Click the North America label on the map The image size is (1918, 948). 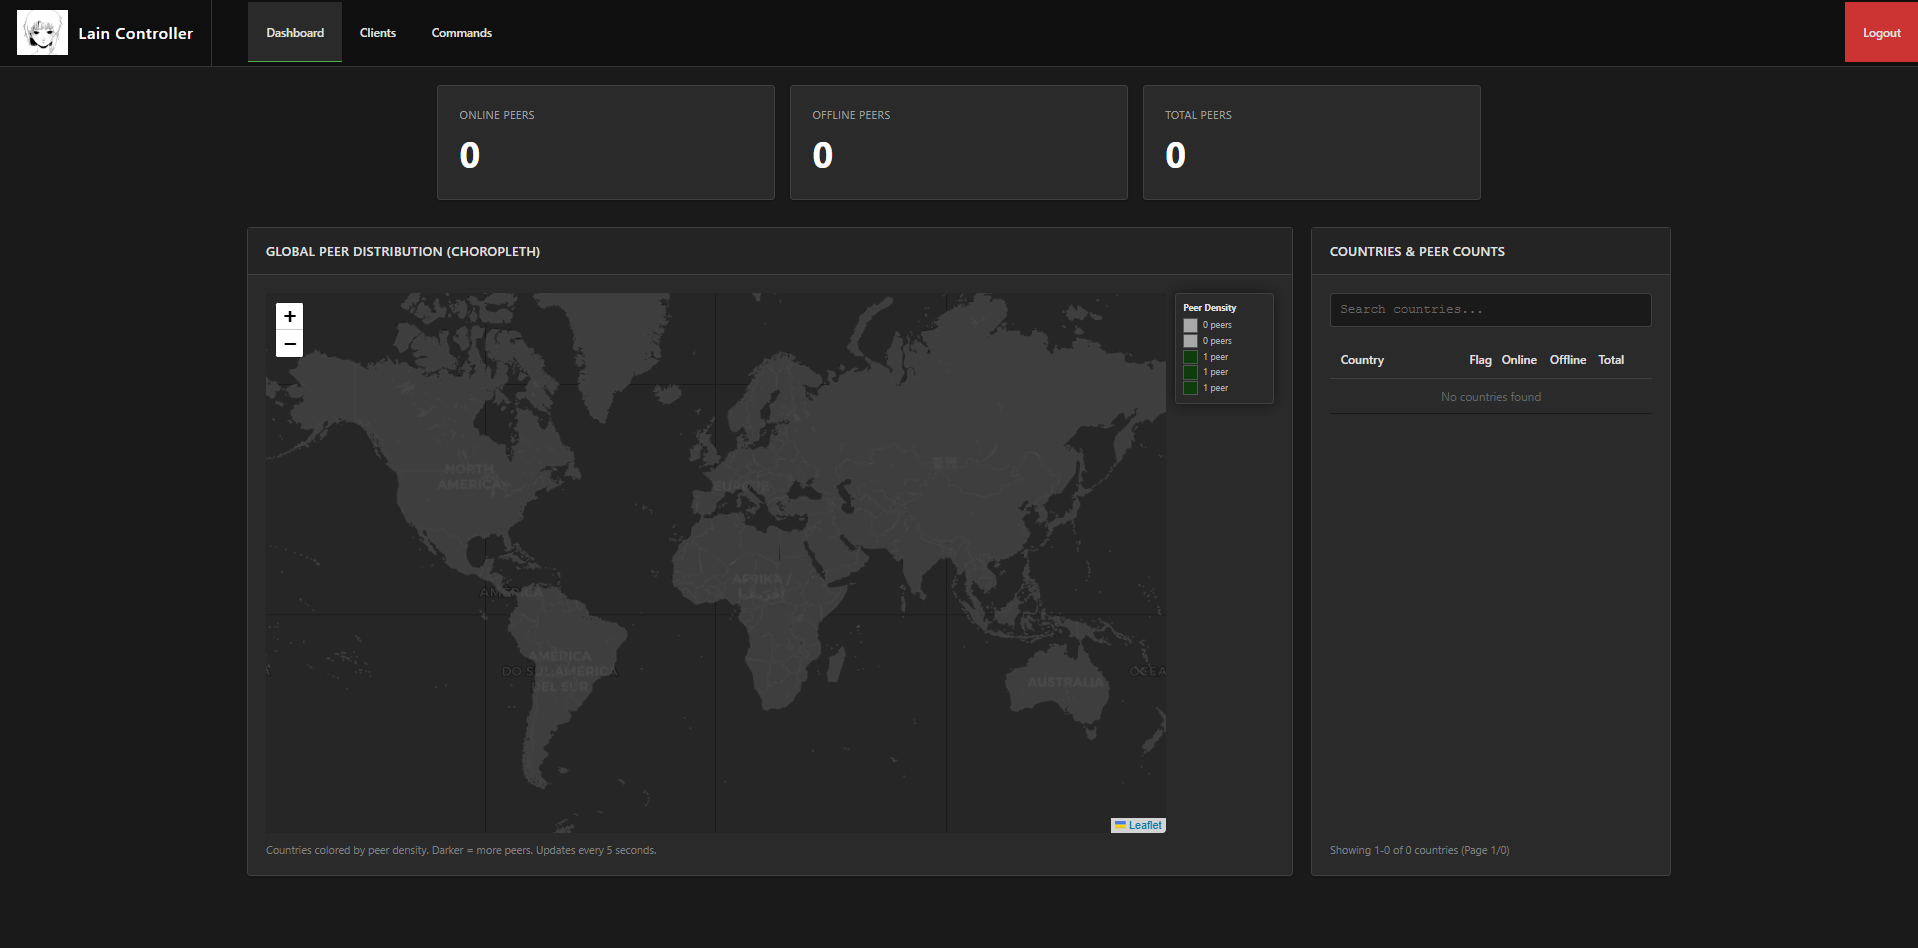[470, 476]
